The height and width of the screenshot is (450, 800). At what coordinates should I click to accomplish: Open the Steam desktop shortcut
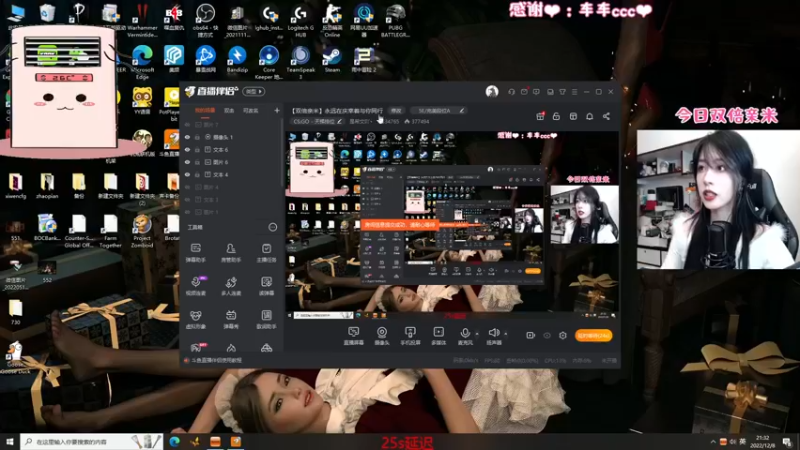coord(332,59)
